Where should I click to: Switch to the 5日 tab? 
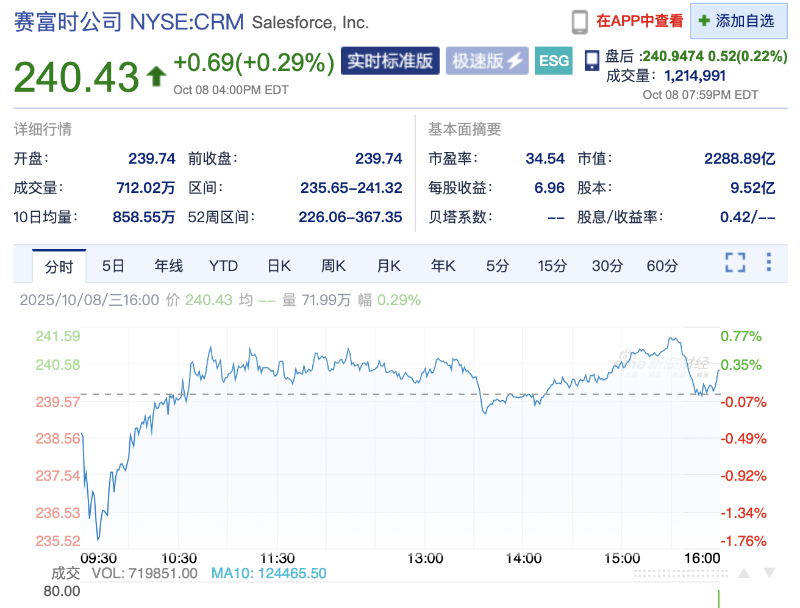coord(113,266)
